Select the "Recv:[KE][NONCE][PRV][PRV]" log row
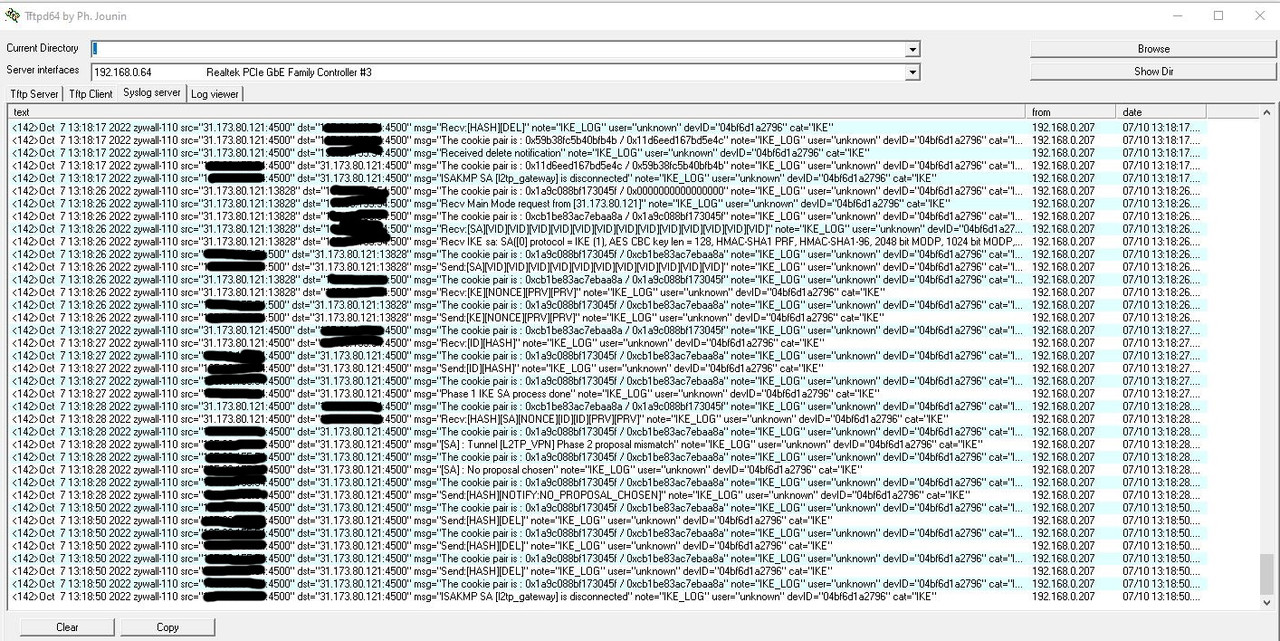Screen dimensions: 1280x641 click(607, 292)
